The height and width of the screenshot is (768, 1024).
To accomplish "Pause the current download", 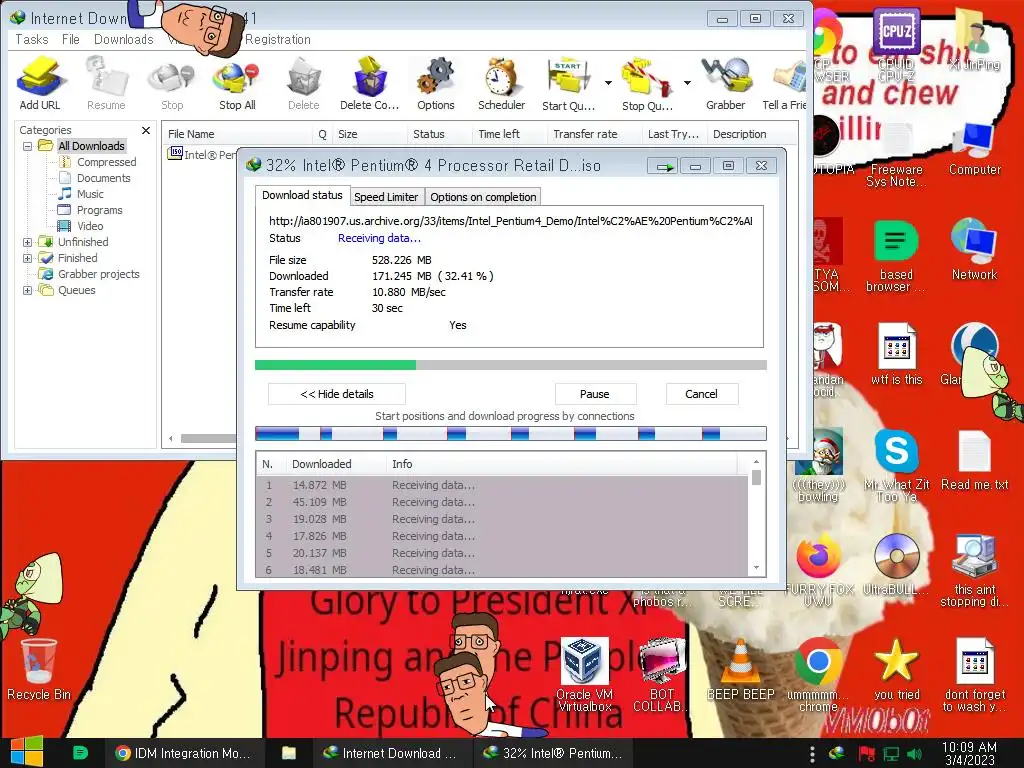I will (x=595, y=394).
